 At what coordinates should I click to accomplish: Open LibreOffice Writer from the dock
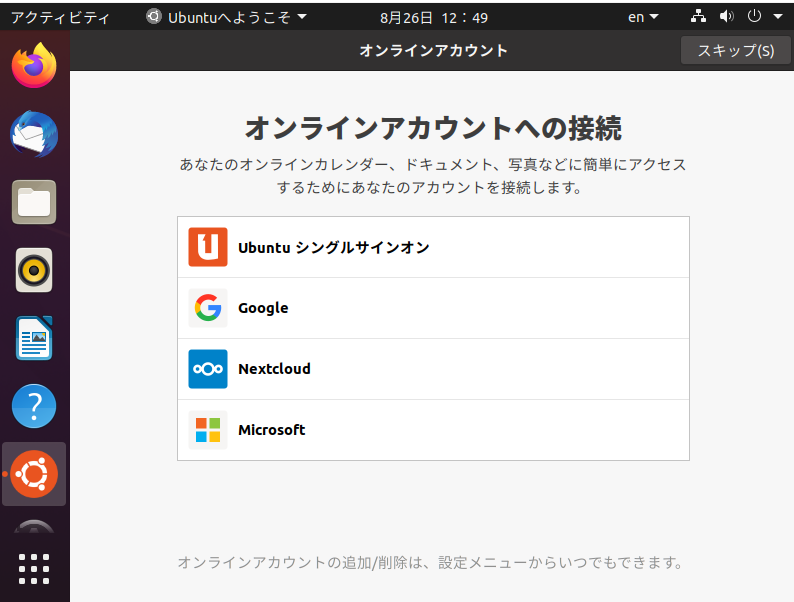[x=34, y=338]
